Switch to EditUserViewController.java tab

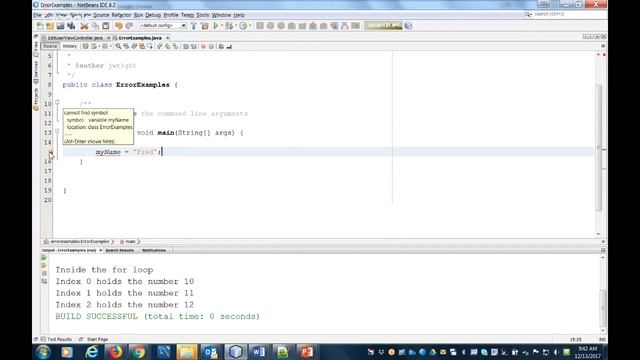pyautogui.click(x=75, y=38)
